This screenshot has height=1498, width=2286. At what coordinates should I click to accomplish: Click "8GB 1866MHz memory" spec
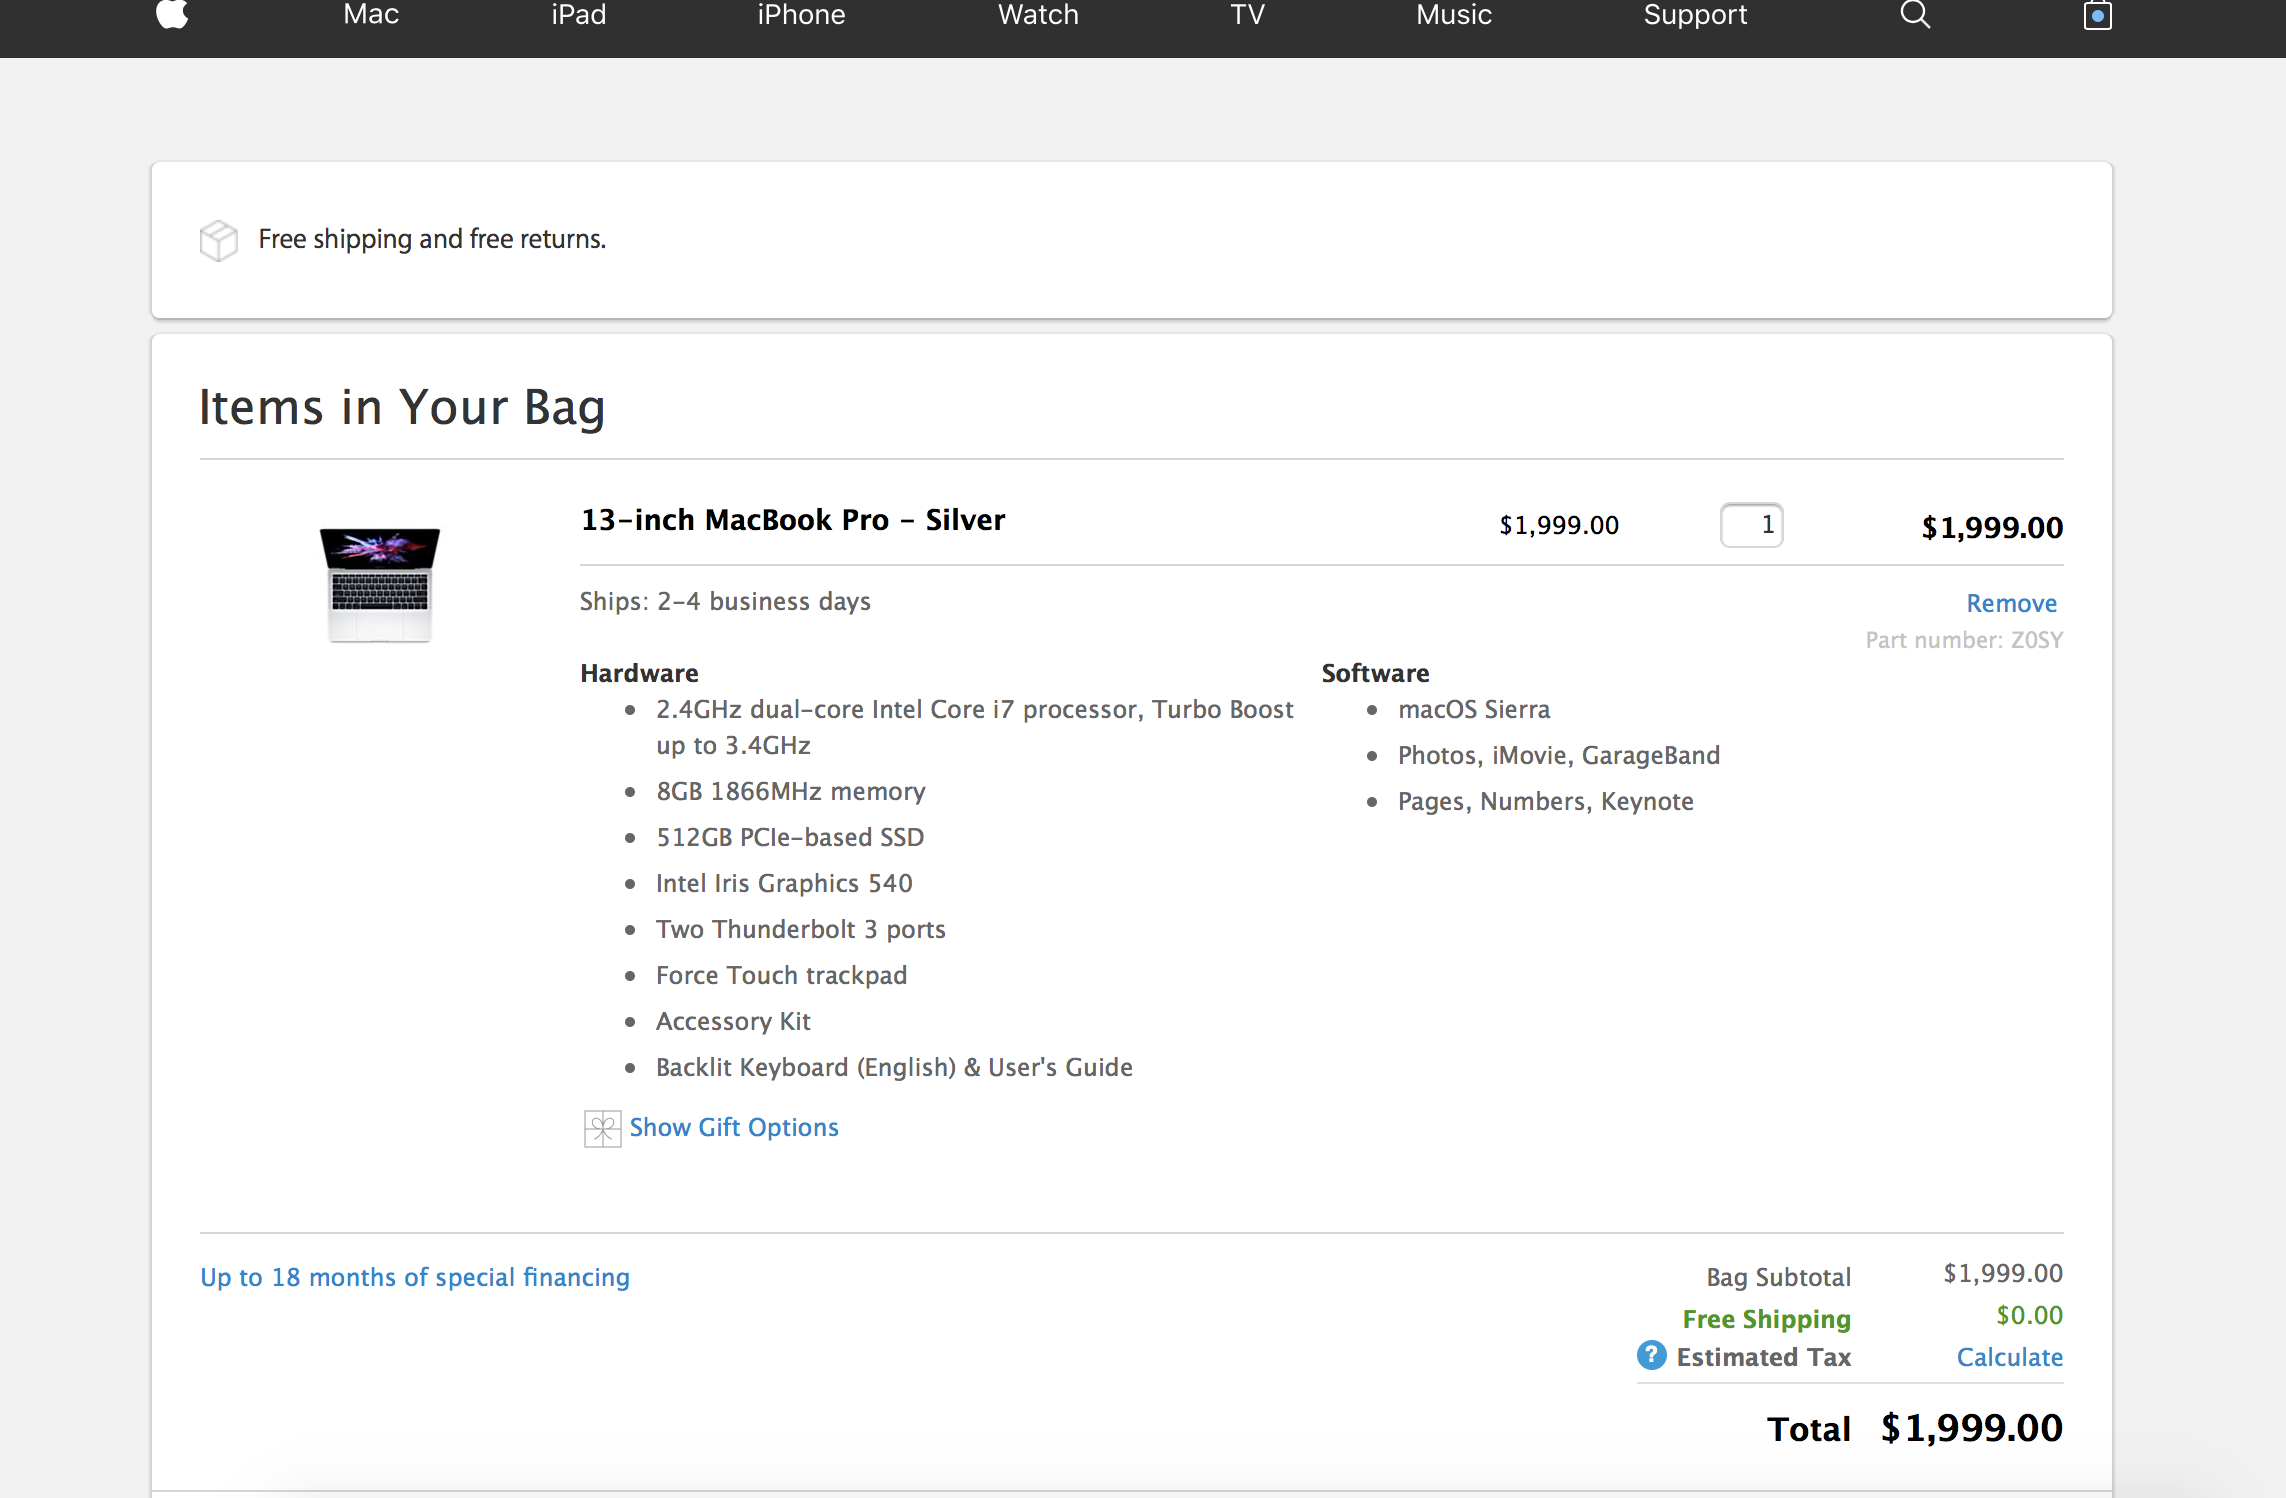(790, 791)
